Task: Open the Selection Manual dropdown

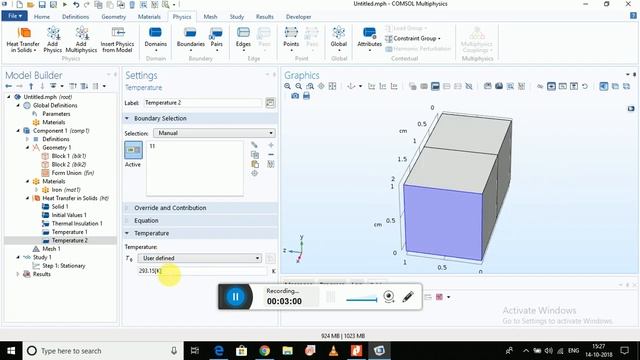Action: (214, 133)
